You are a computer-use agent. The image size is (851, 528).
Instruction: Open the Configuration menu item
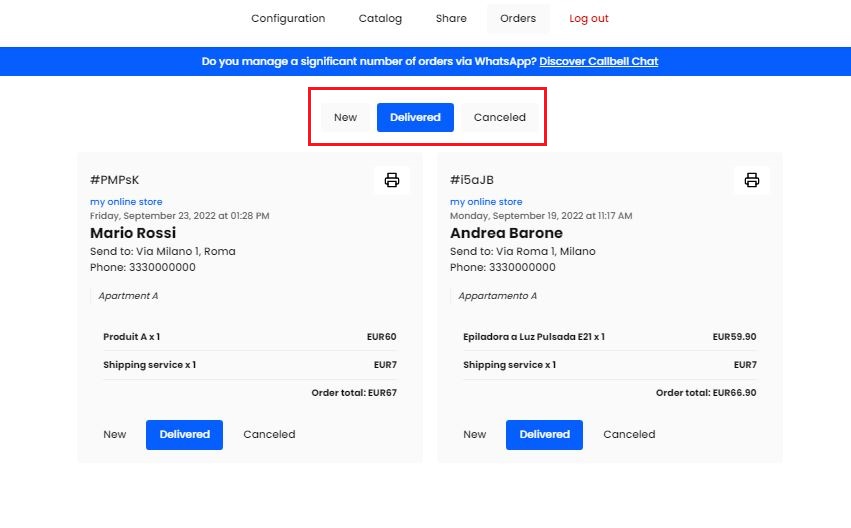pos(288,18)
